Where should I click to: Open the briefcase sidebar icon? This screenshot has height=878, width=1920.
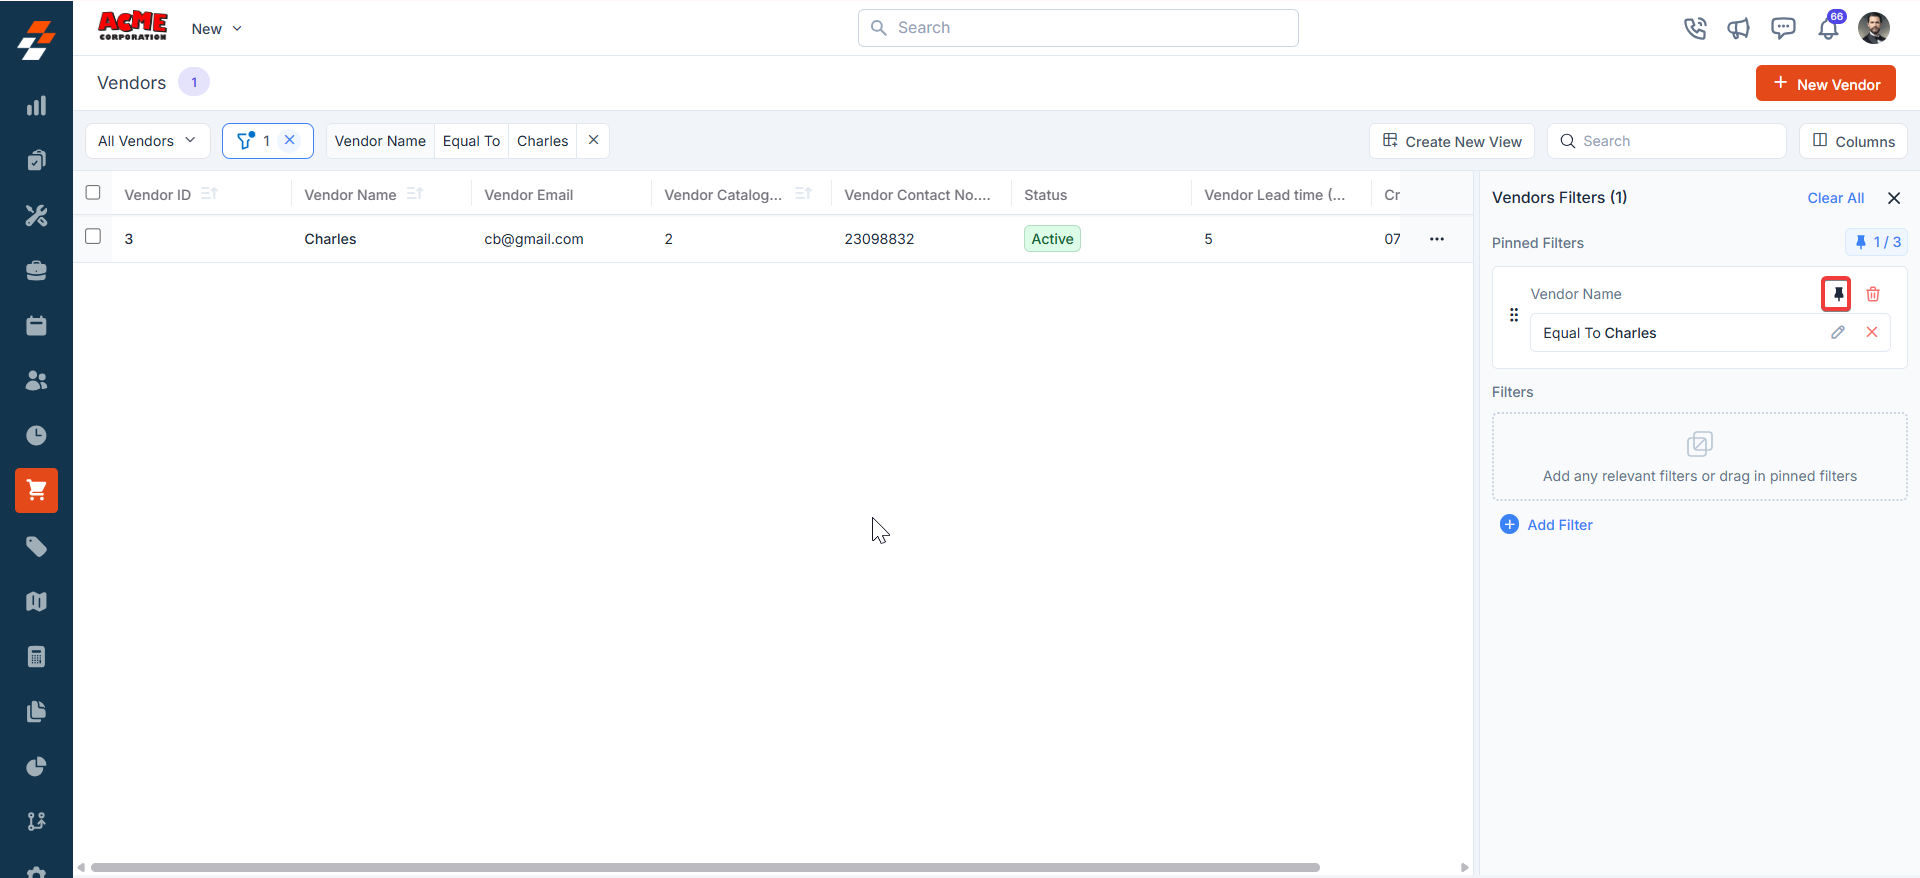tap(36, 270)
